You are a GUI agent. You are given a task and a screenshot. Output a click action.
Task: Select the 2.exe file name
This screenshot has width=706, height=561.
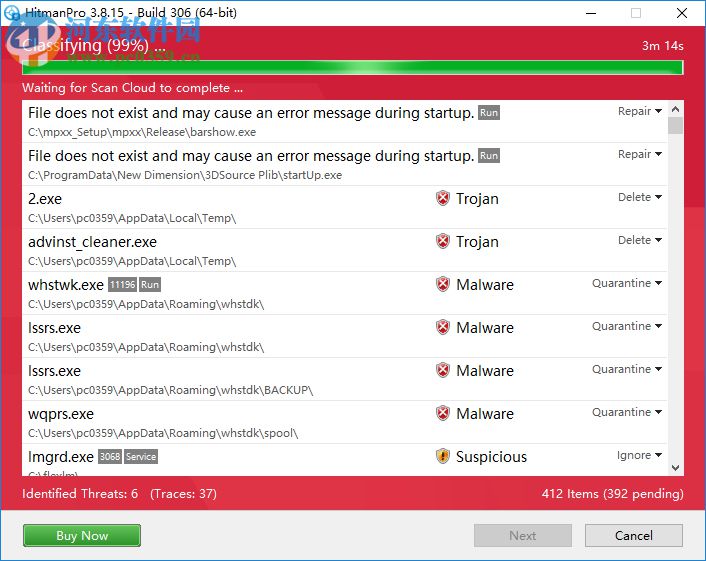[45, 199]
